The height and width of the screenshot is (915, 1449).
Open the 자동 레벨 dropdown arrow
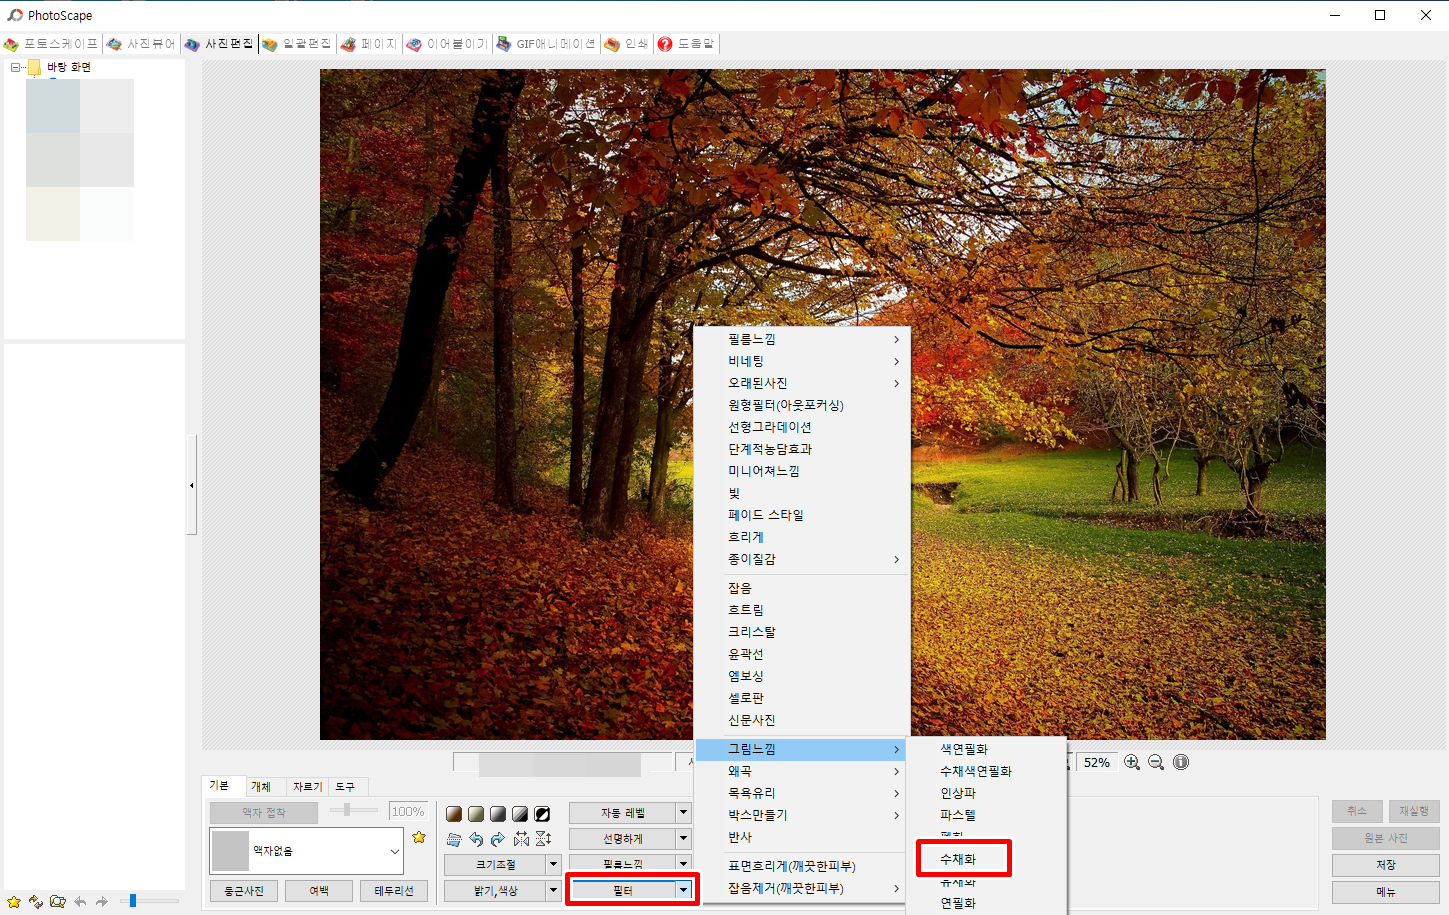click(x=684, y=813)
